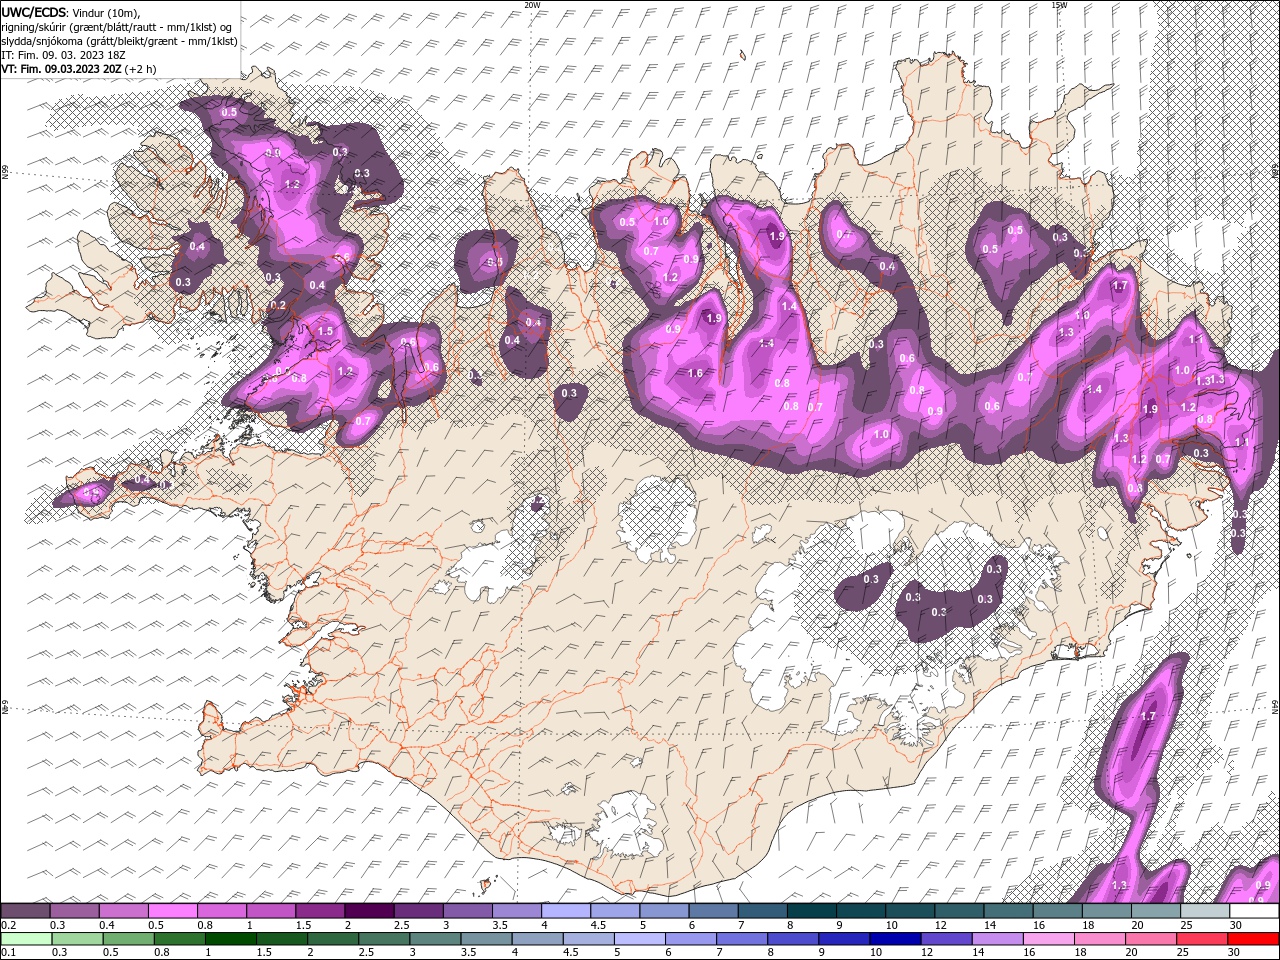Click the 1.5 map value in western fjords
1280x960 pixels.
(325, 331)
